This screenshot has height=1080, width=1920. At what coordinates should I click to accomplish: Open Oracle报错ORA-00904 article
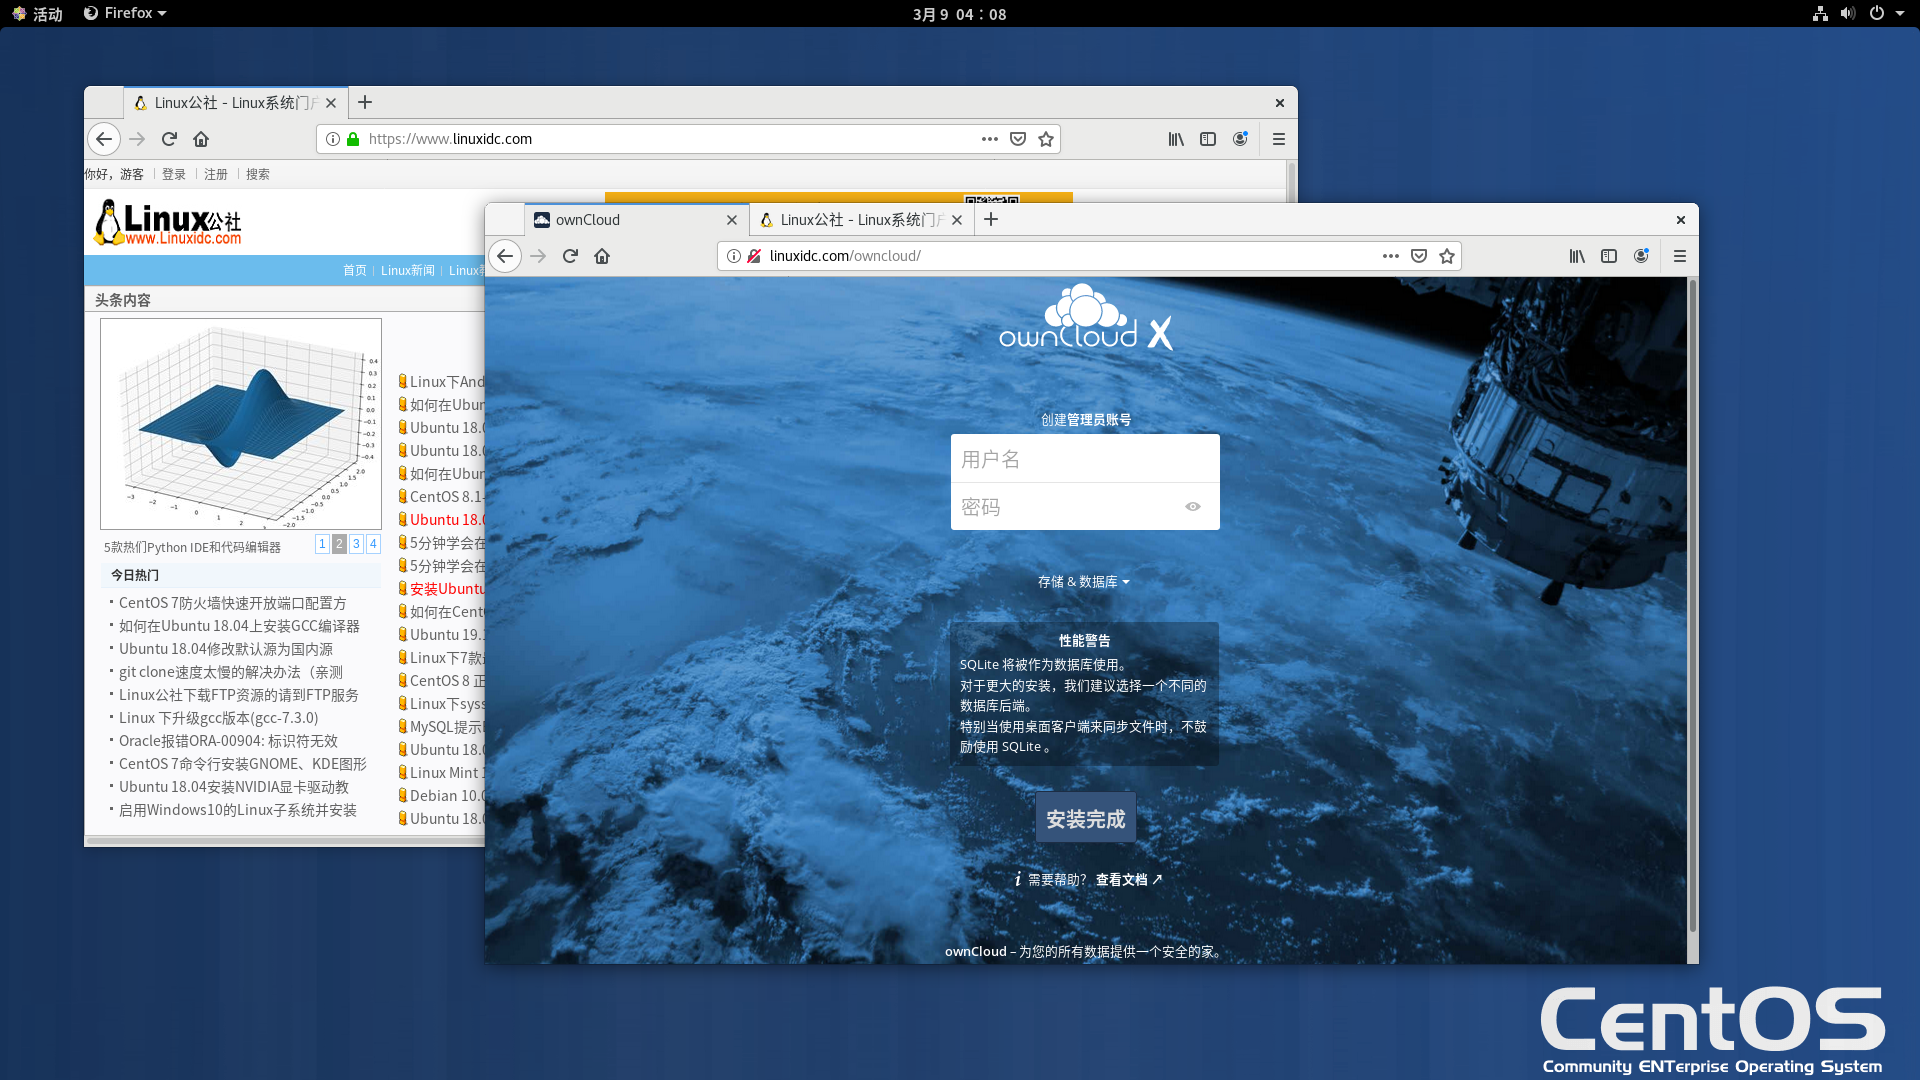(228, 740)
